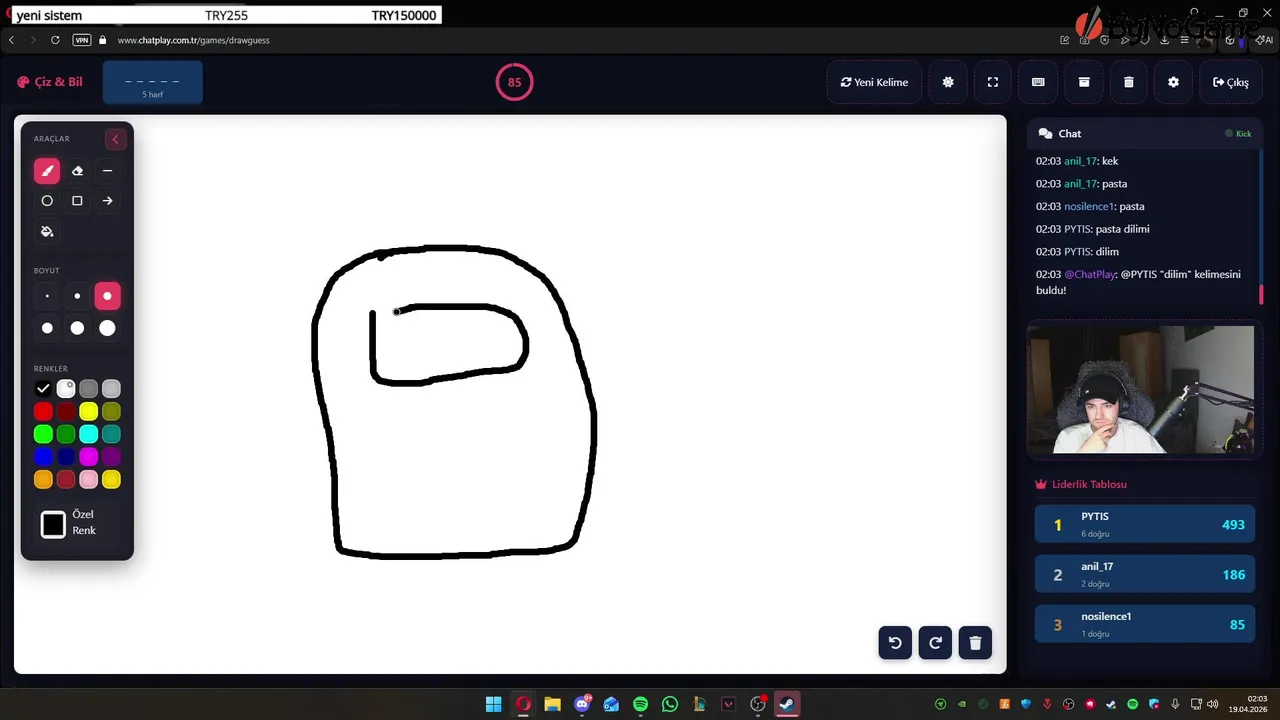This screenshot has width=1280, height=720.
Task: Click the sun-shaped gear icon button
Action: 948,82
